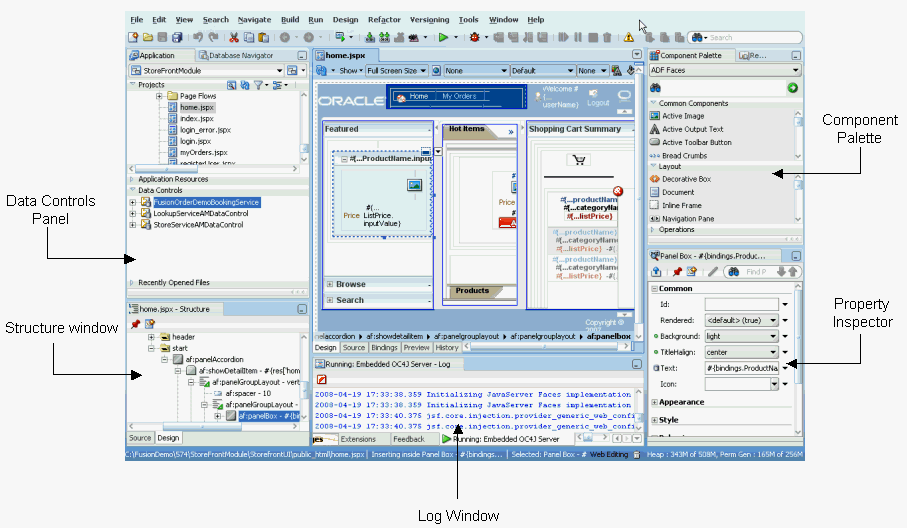
Task: Click the Rebuild icon in the main toolbar
Action: coord(384,38)
